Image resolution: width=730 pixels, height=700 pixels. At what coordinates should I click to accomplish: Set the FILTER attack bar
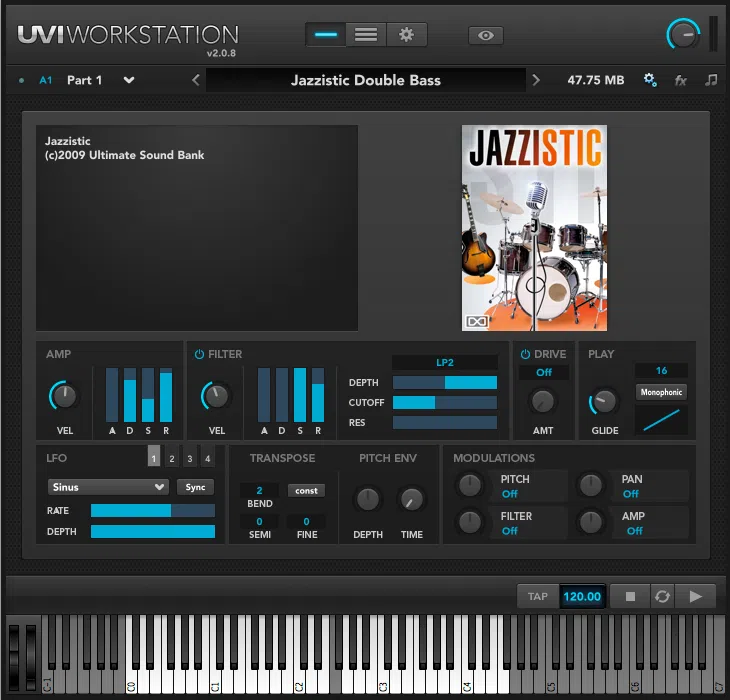[264, 395]
